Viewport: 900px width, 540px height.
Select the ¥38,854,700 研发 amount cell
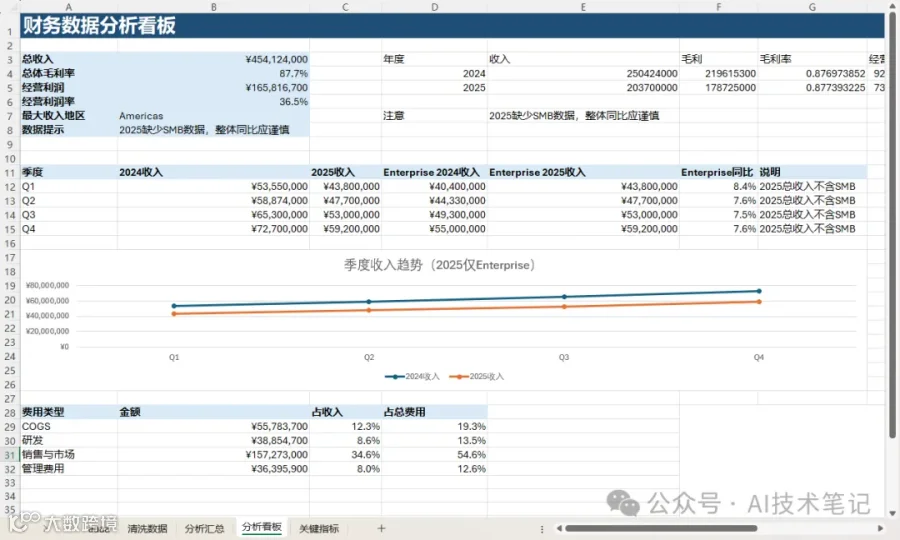[214, 441]
